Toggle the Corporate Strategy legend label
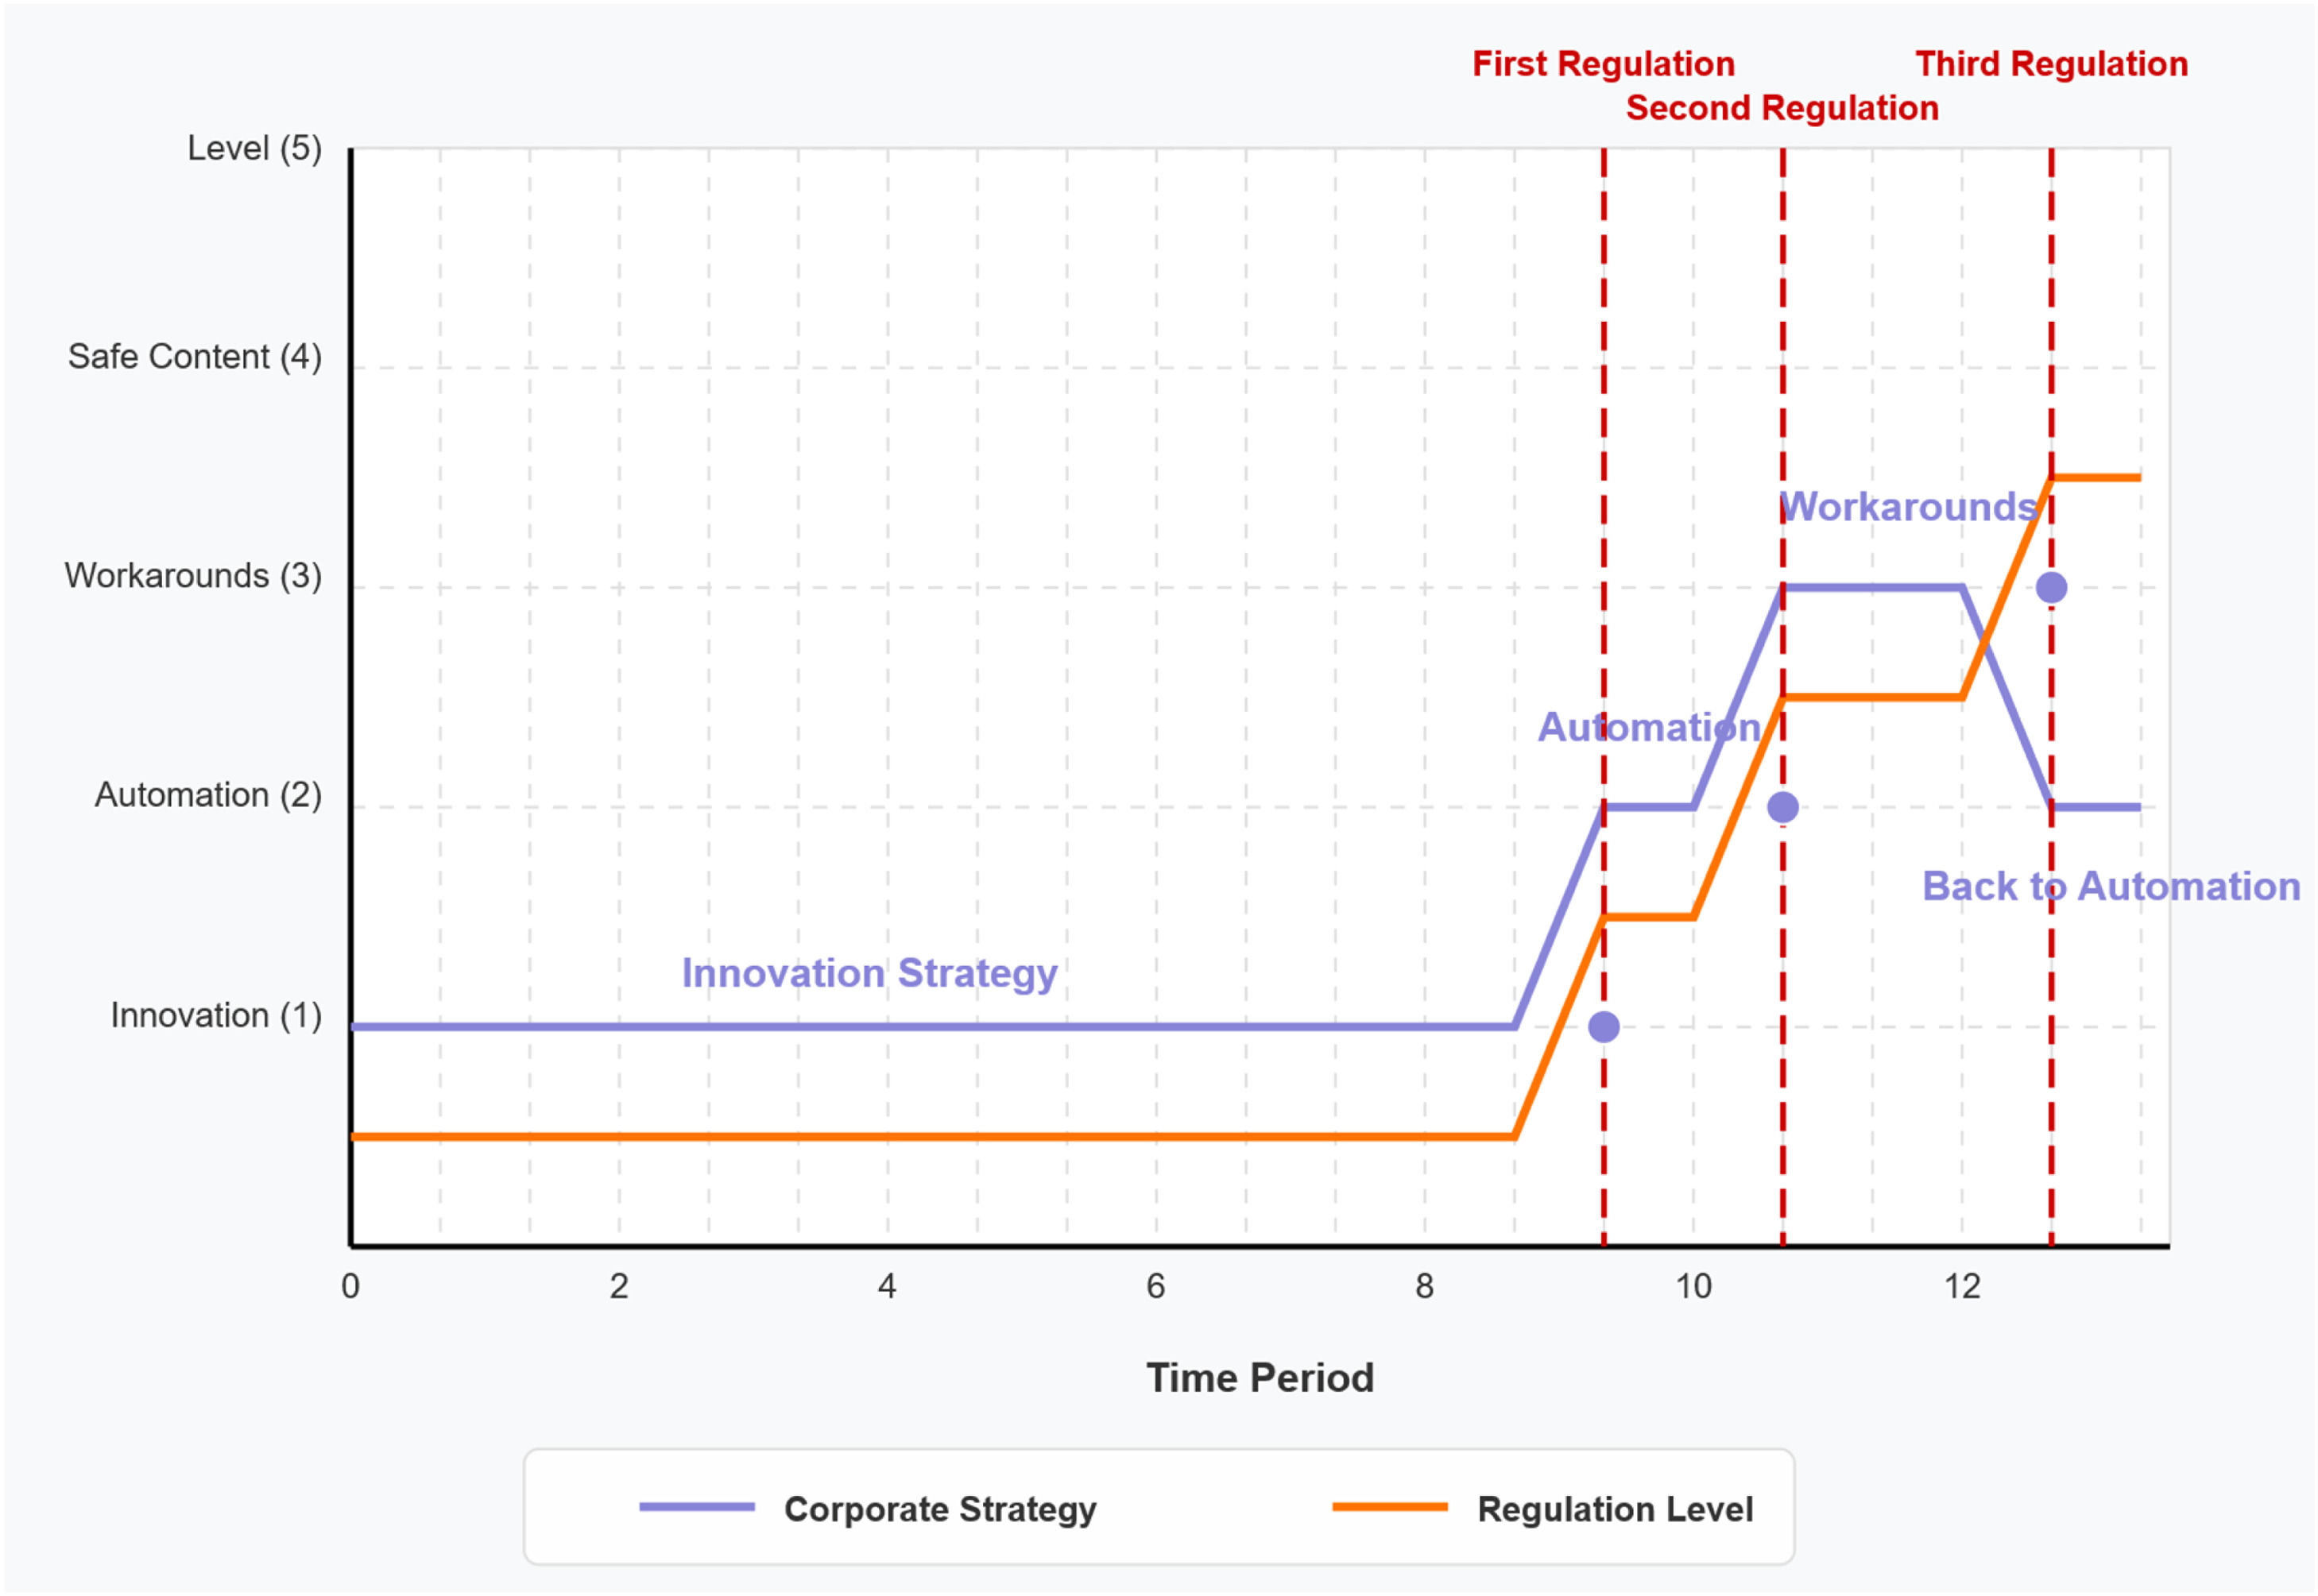2318x1596 pixels. point(940,1509)
